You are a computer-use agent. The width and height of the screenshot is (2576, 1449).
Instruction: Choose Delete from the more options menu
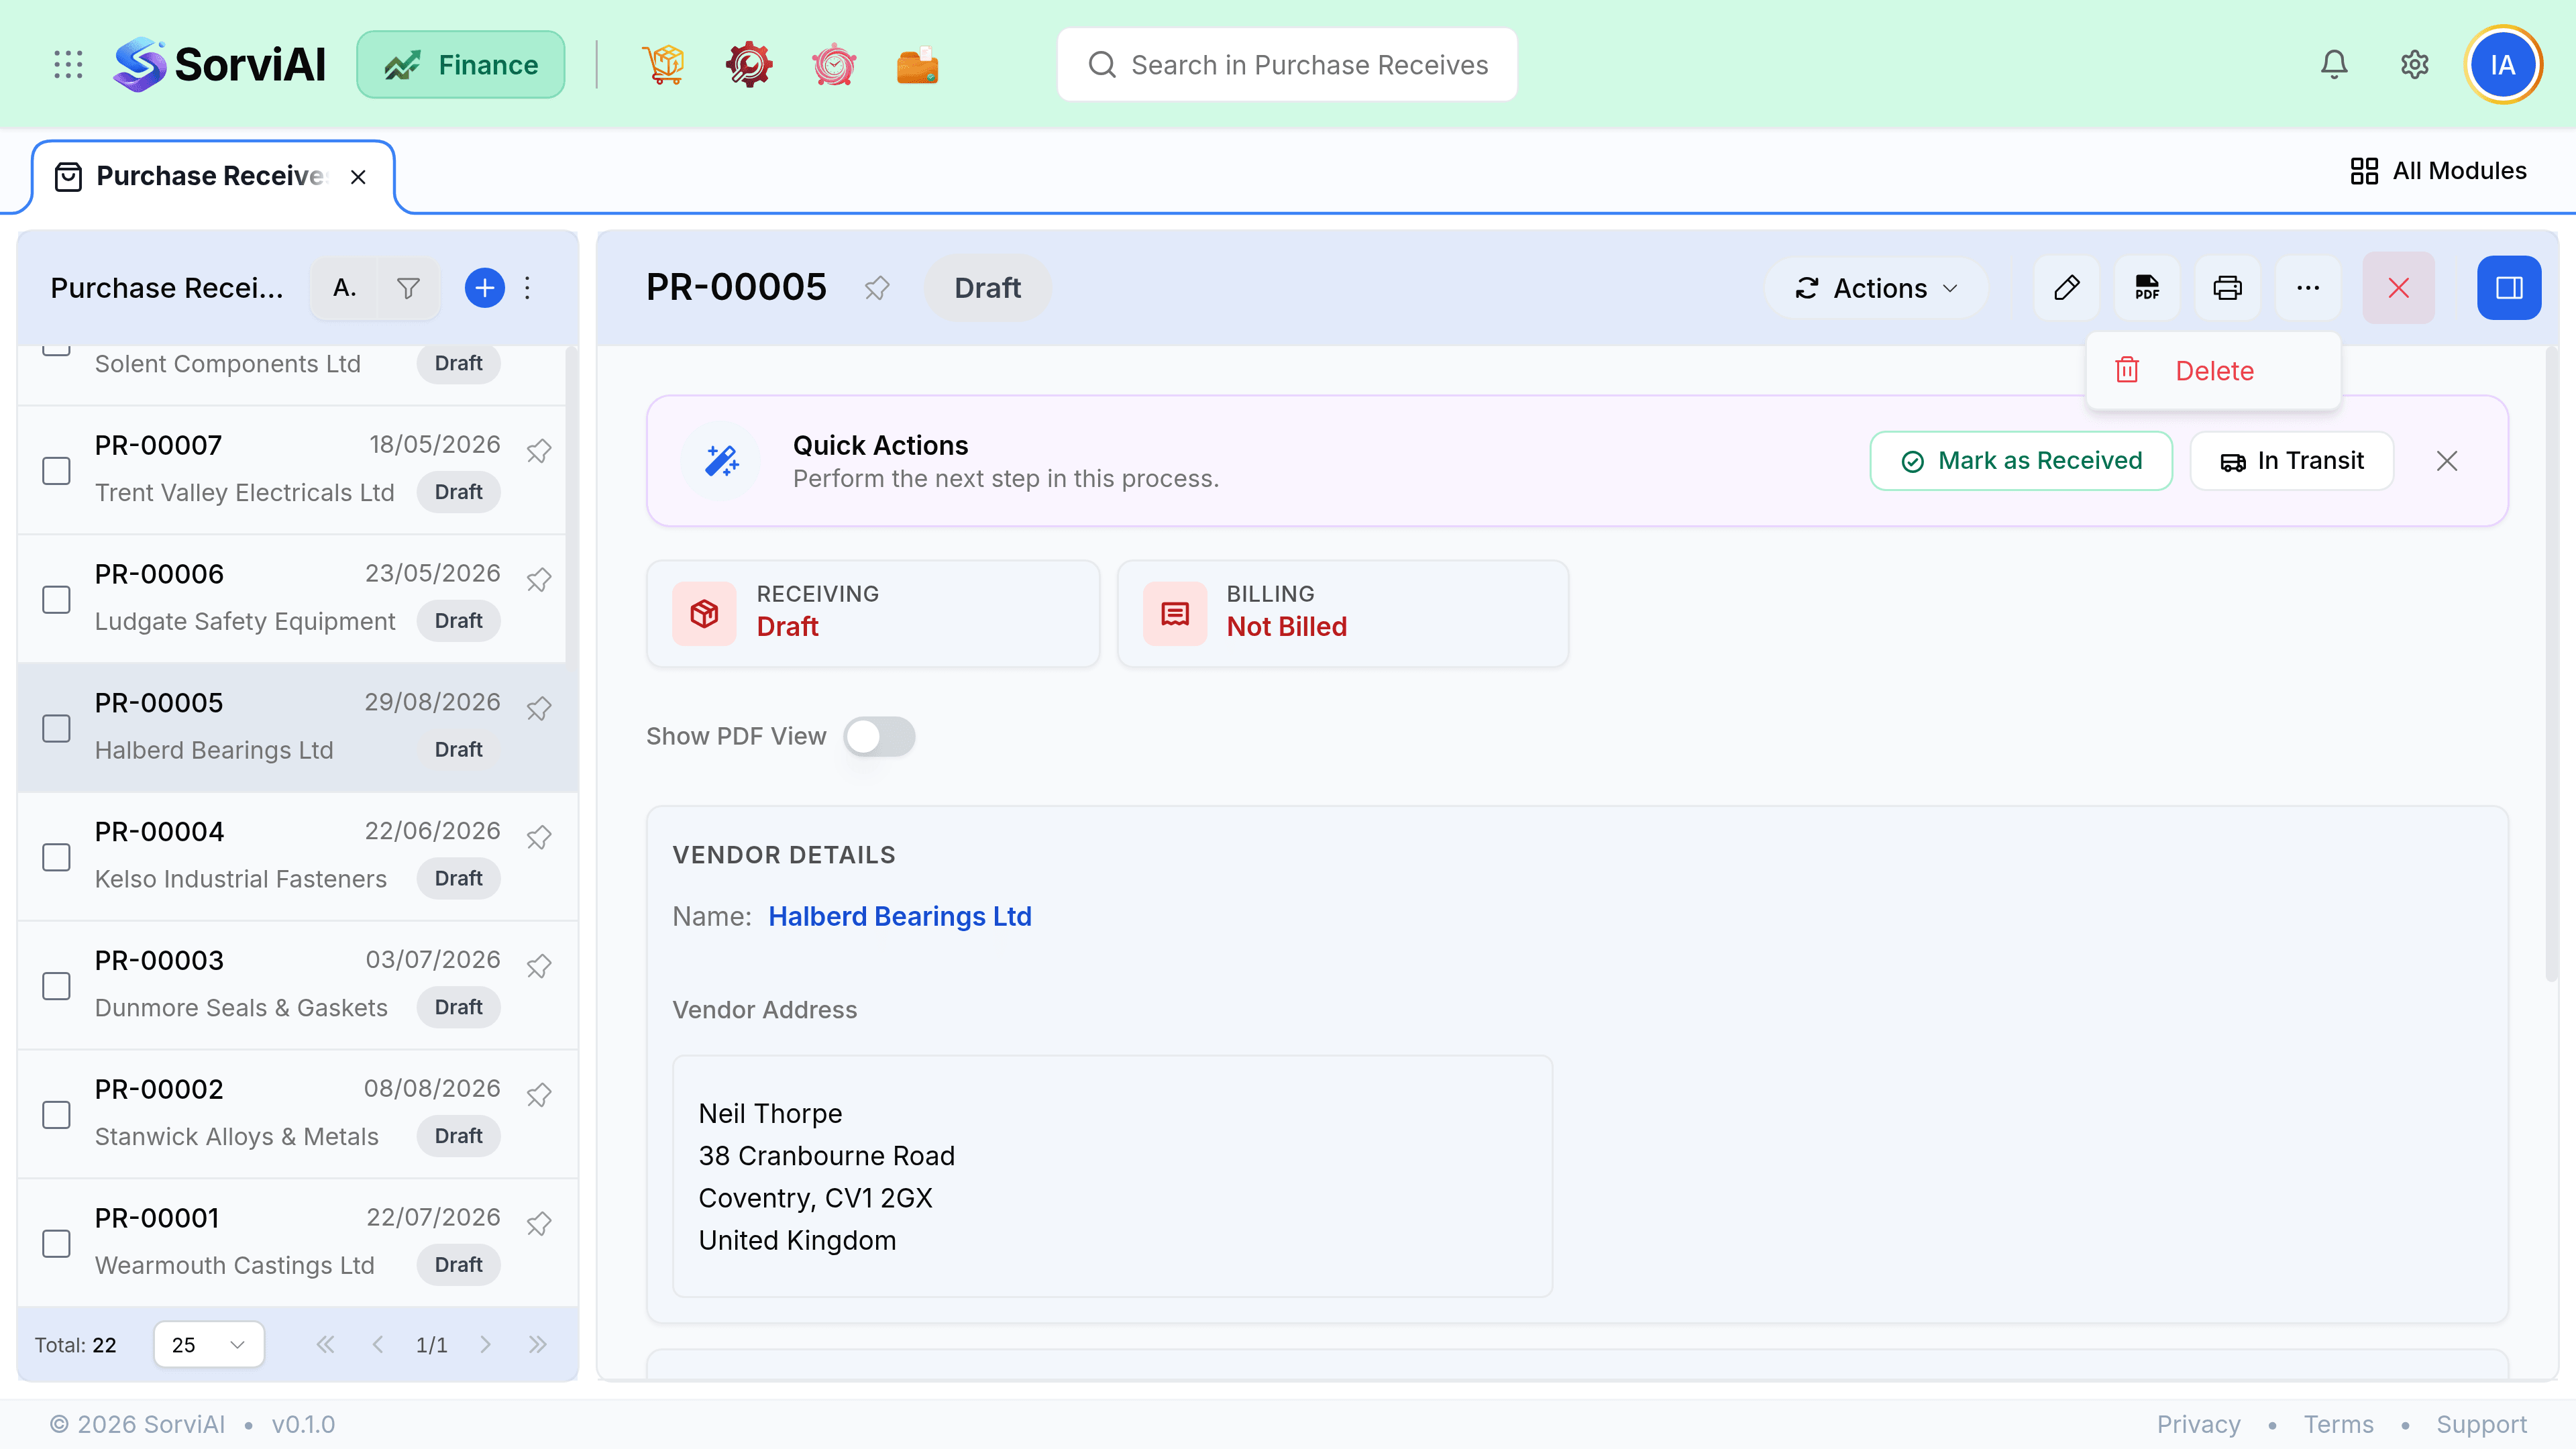[2213, 371]
